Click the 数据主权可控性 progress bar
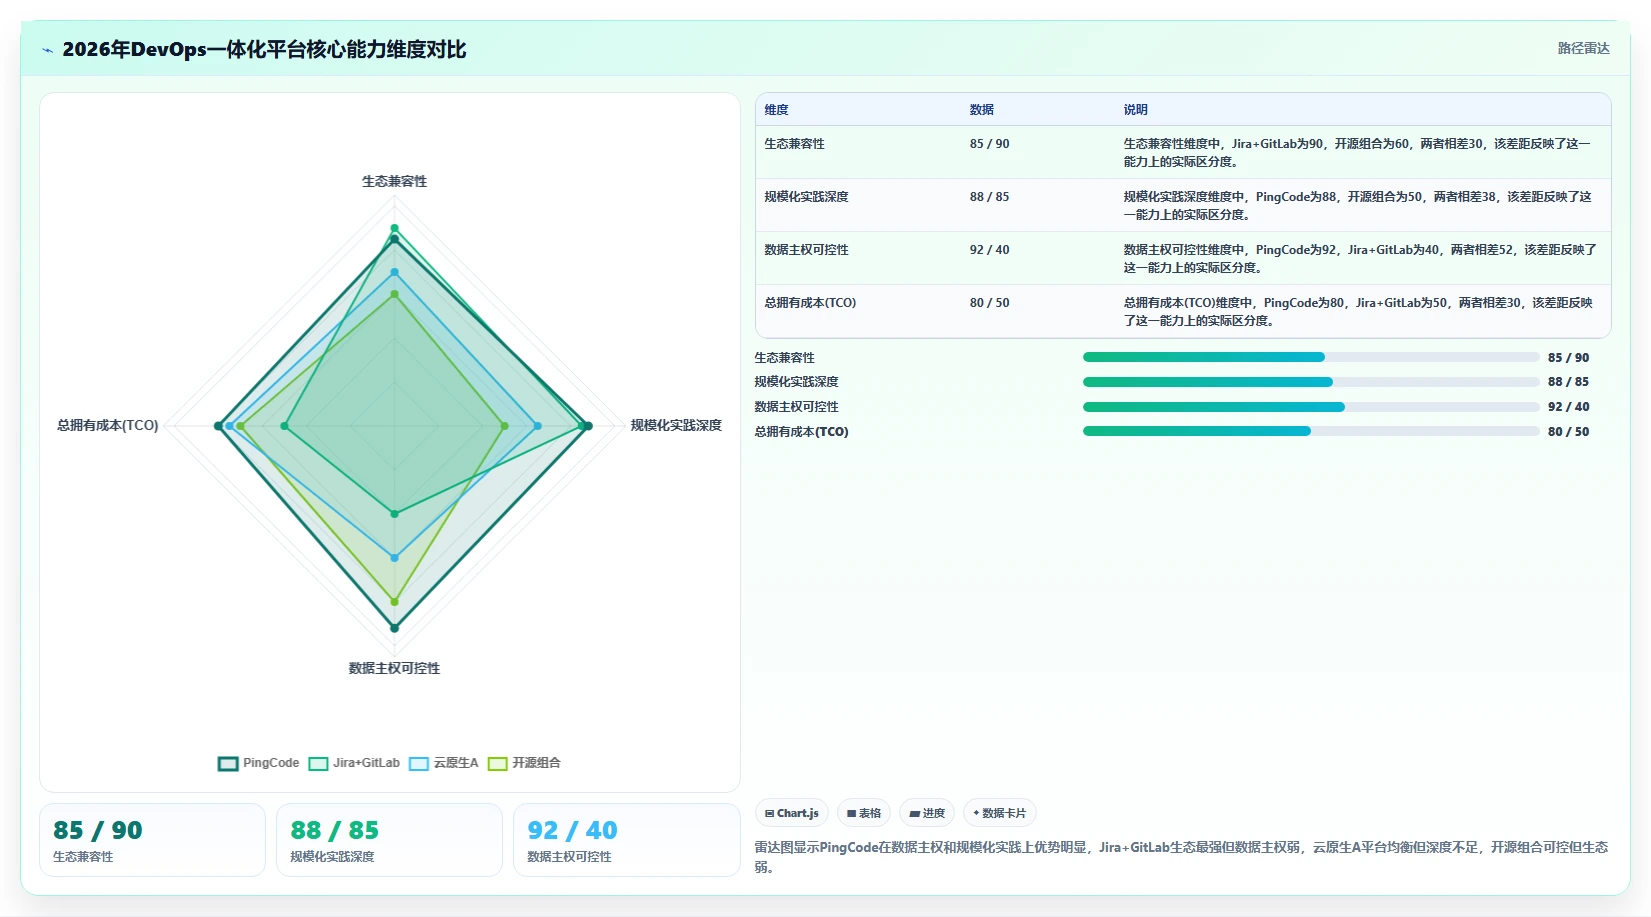The width and height of the screenshot is (1651, 917). click(1311, 407)
